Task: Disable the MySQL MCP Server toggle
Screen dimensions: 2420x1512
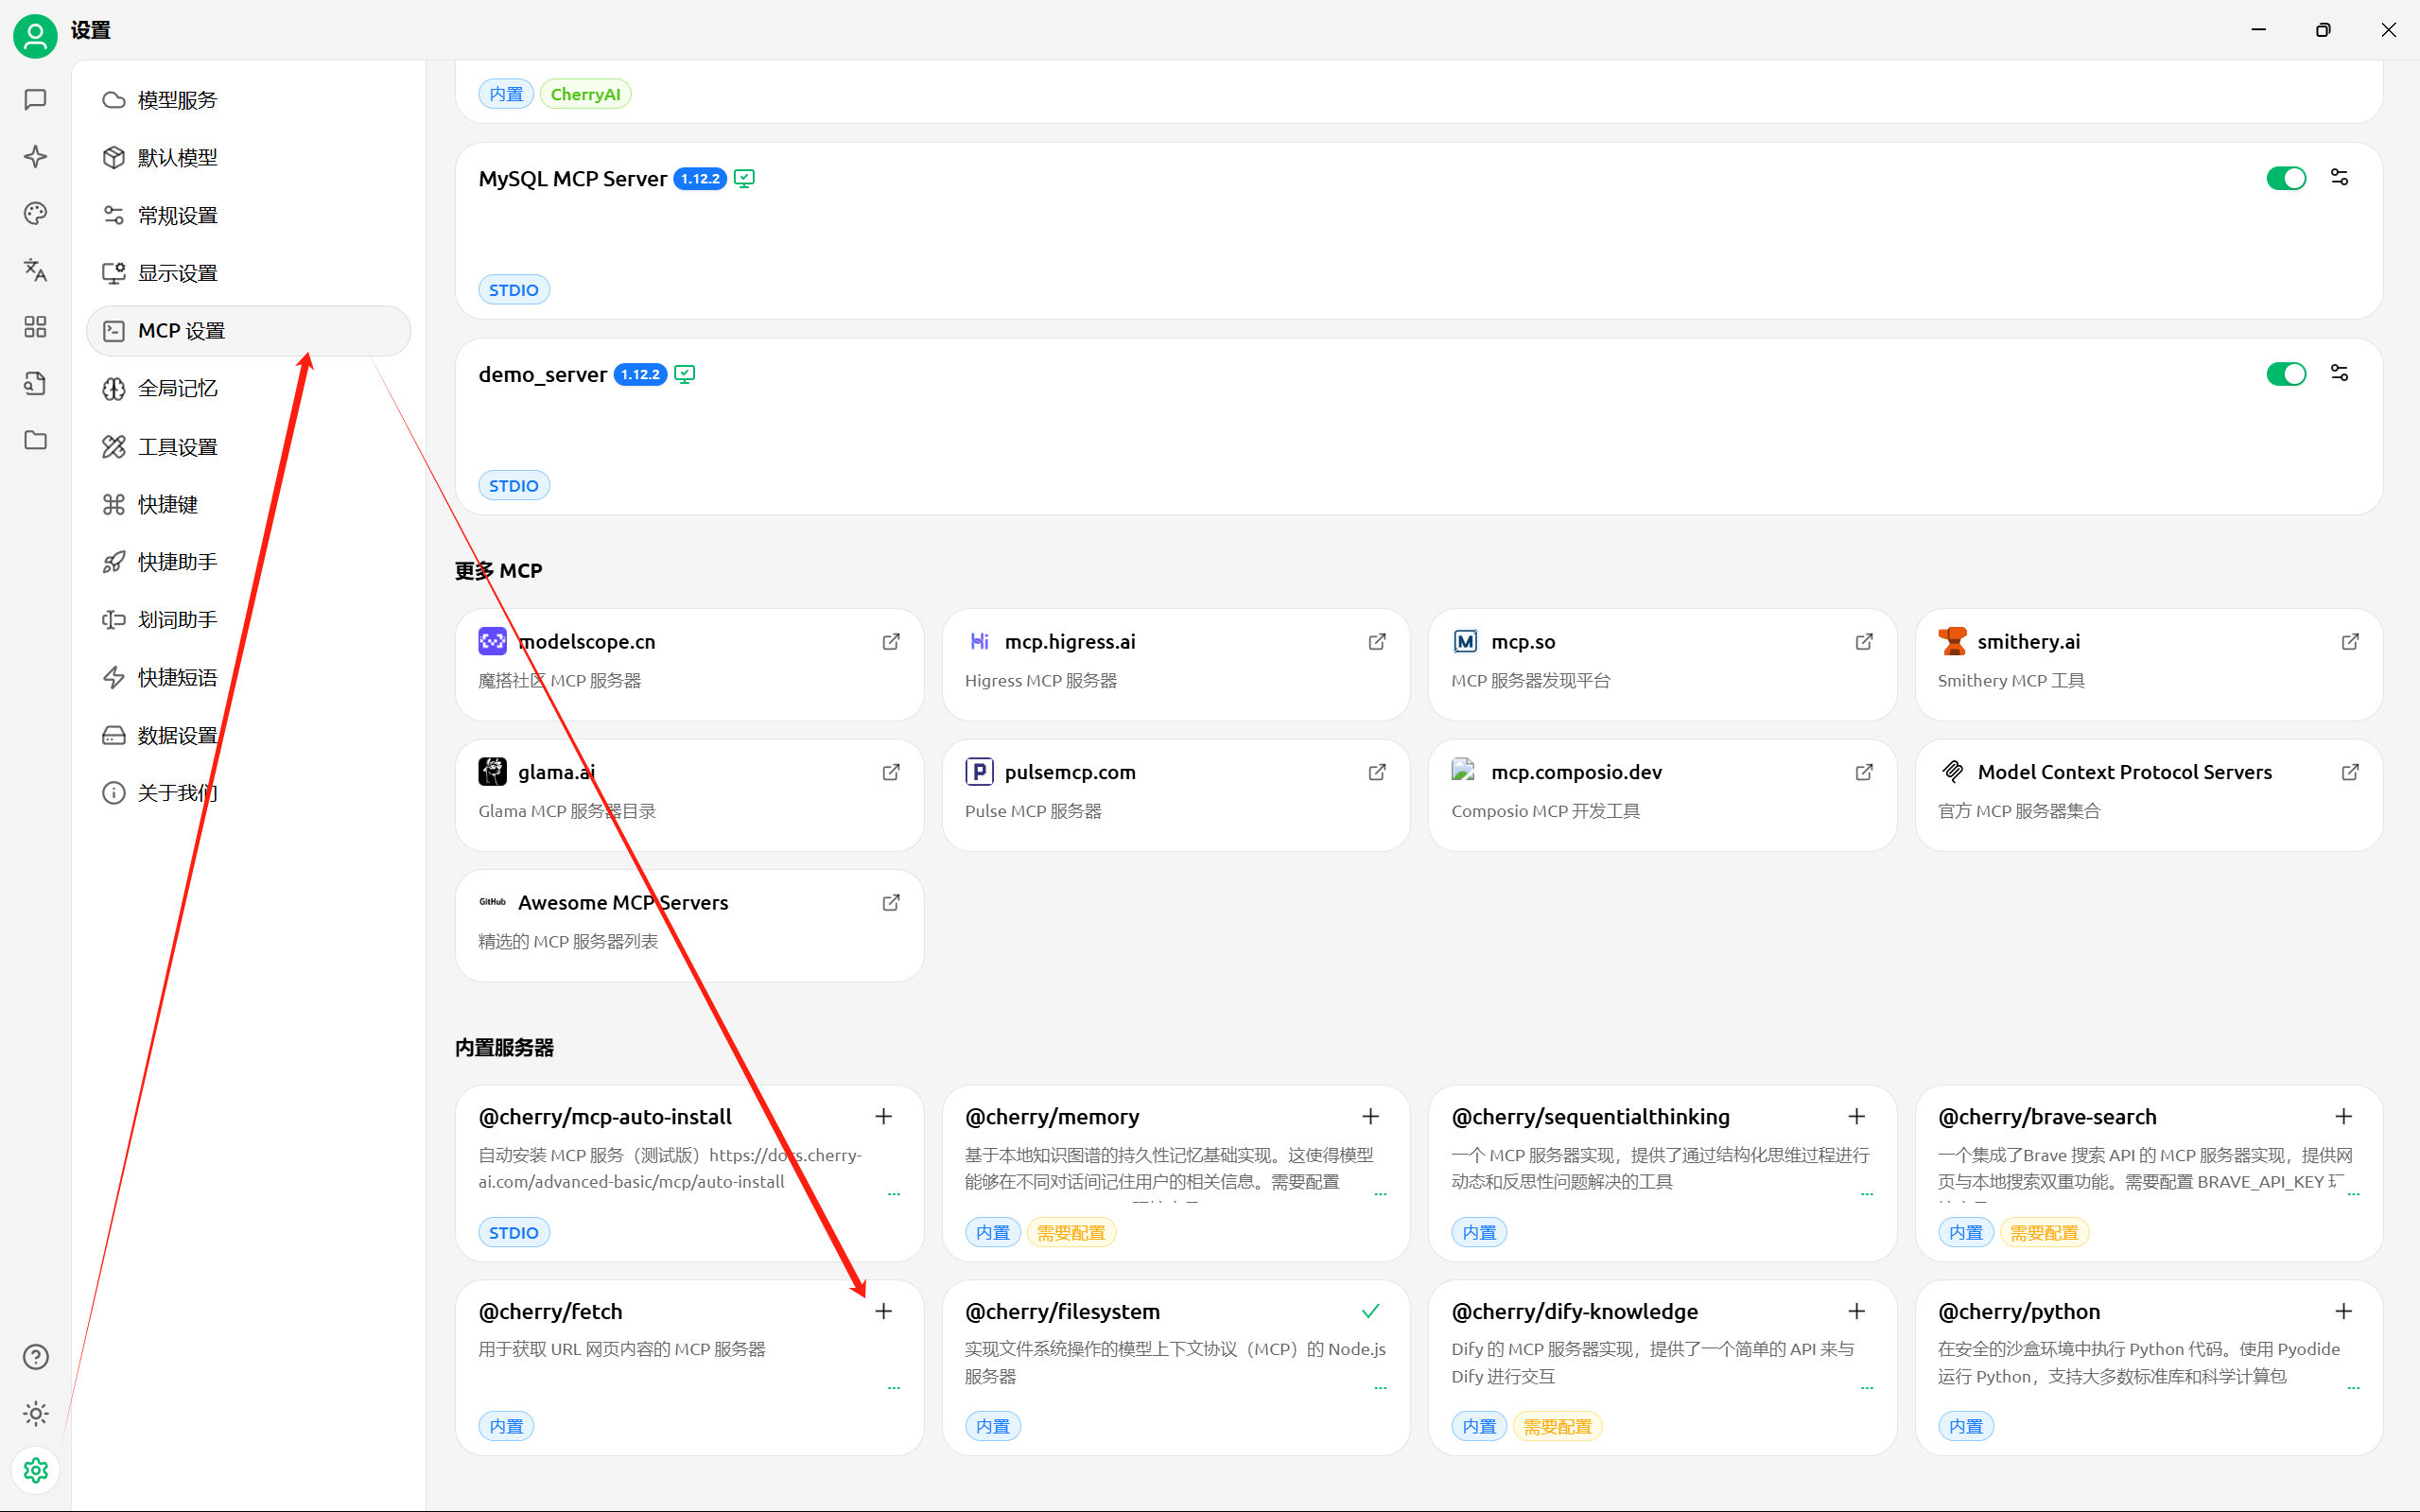Action: [2285, 178]
